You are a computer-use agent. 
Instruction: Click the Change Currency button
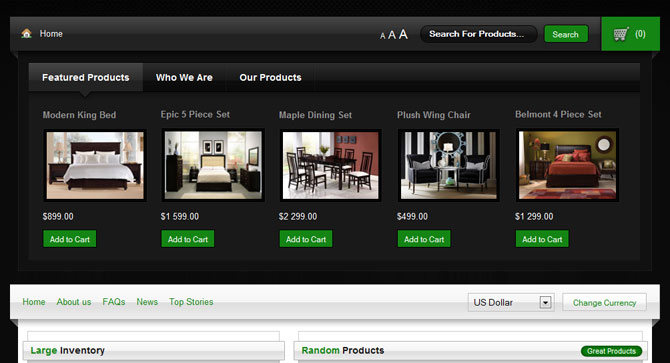[x=604, y=302]
